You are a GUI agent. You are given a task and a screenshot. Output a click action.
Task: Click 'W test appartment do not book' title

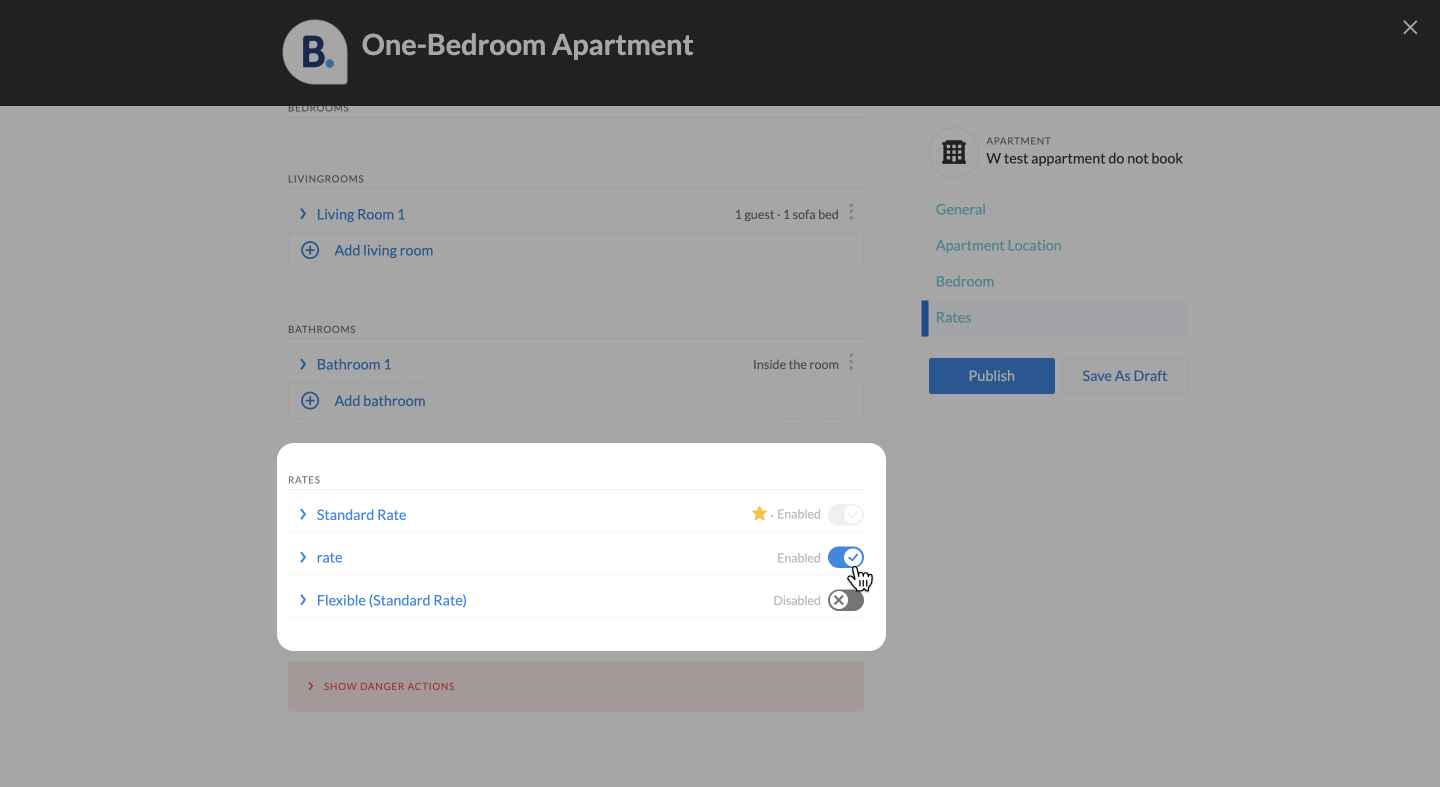(x=1085, y=158)
